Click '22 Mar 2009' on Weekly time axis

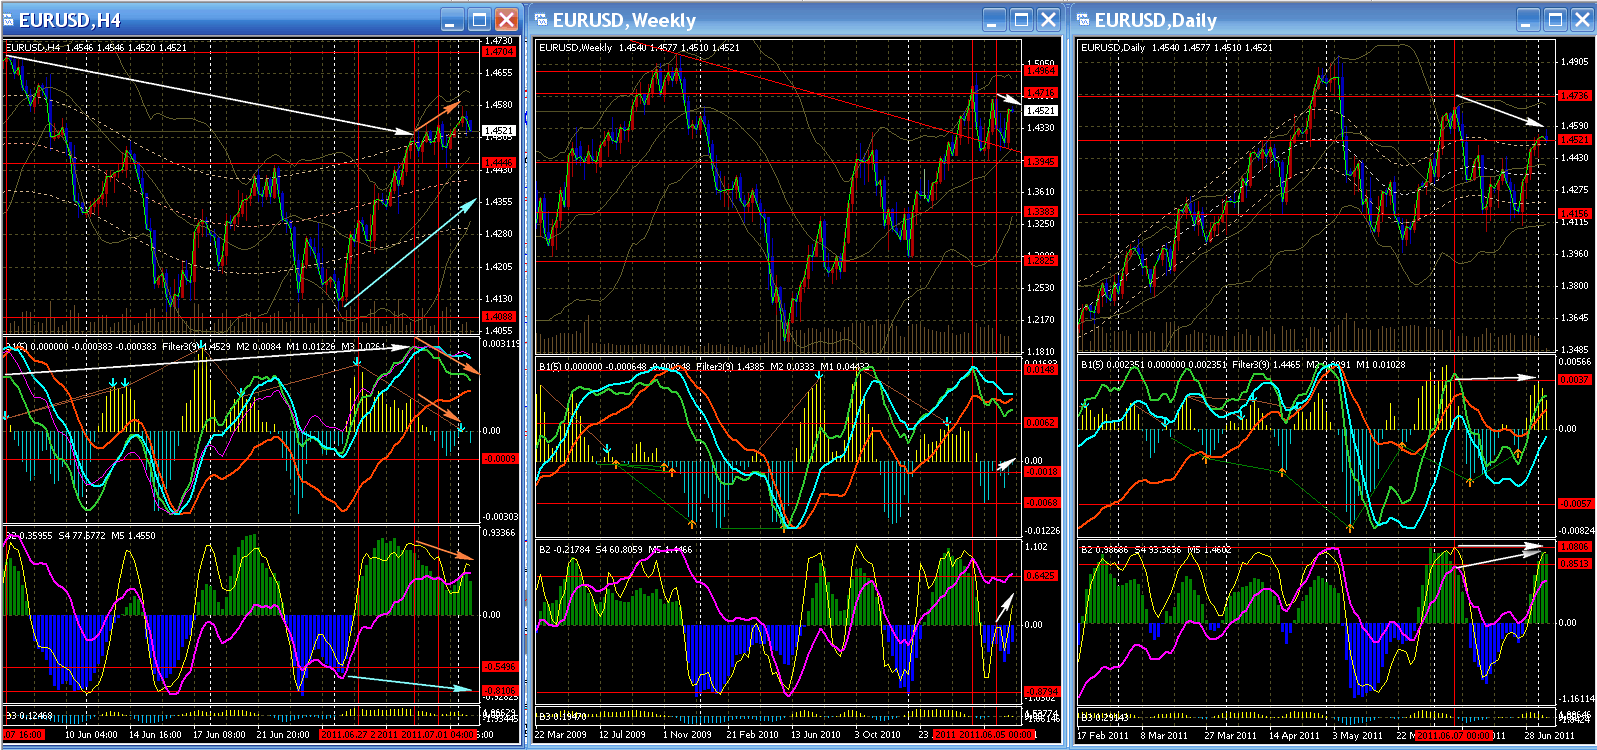(x=562, y=734)
